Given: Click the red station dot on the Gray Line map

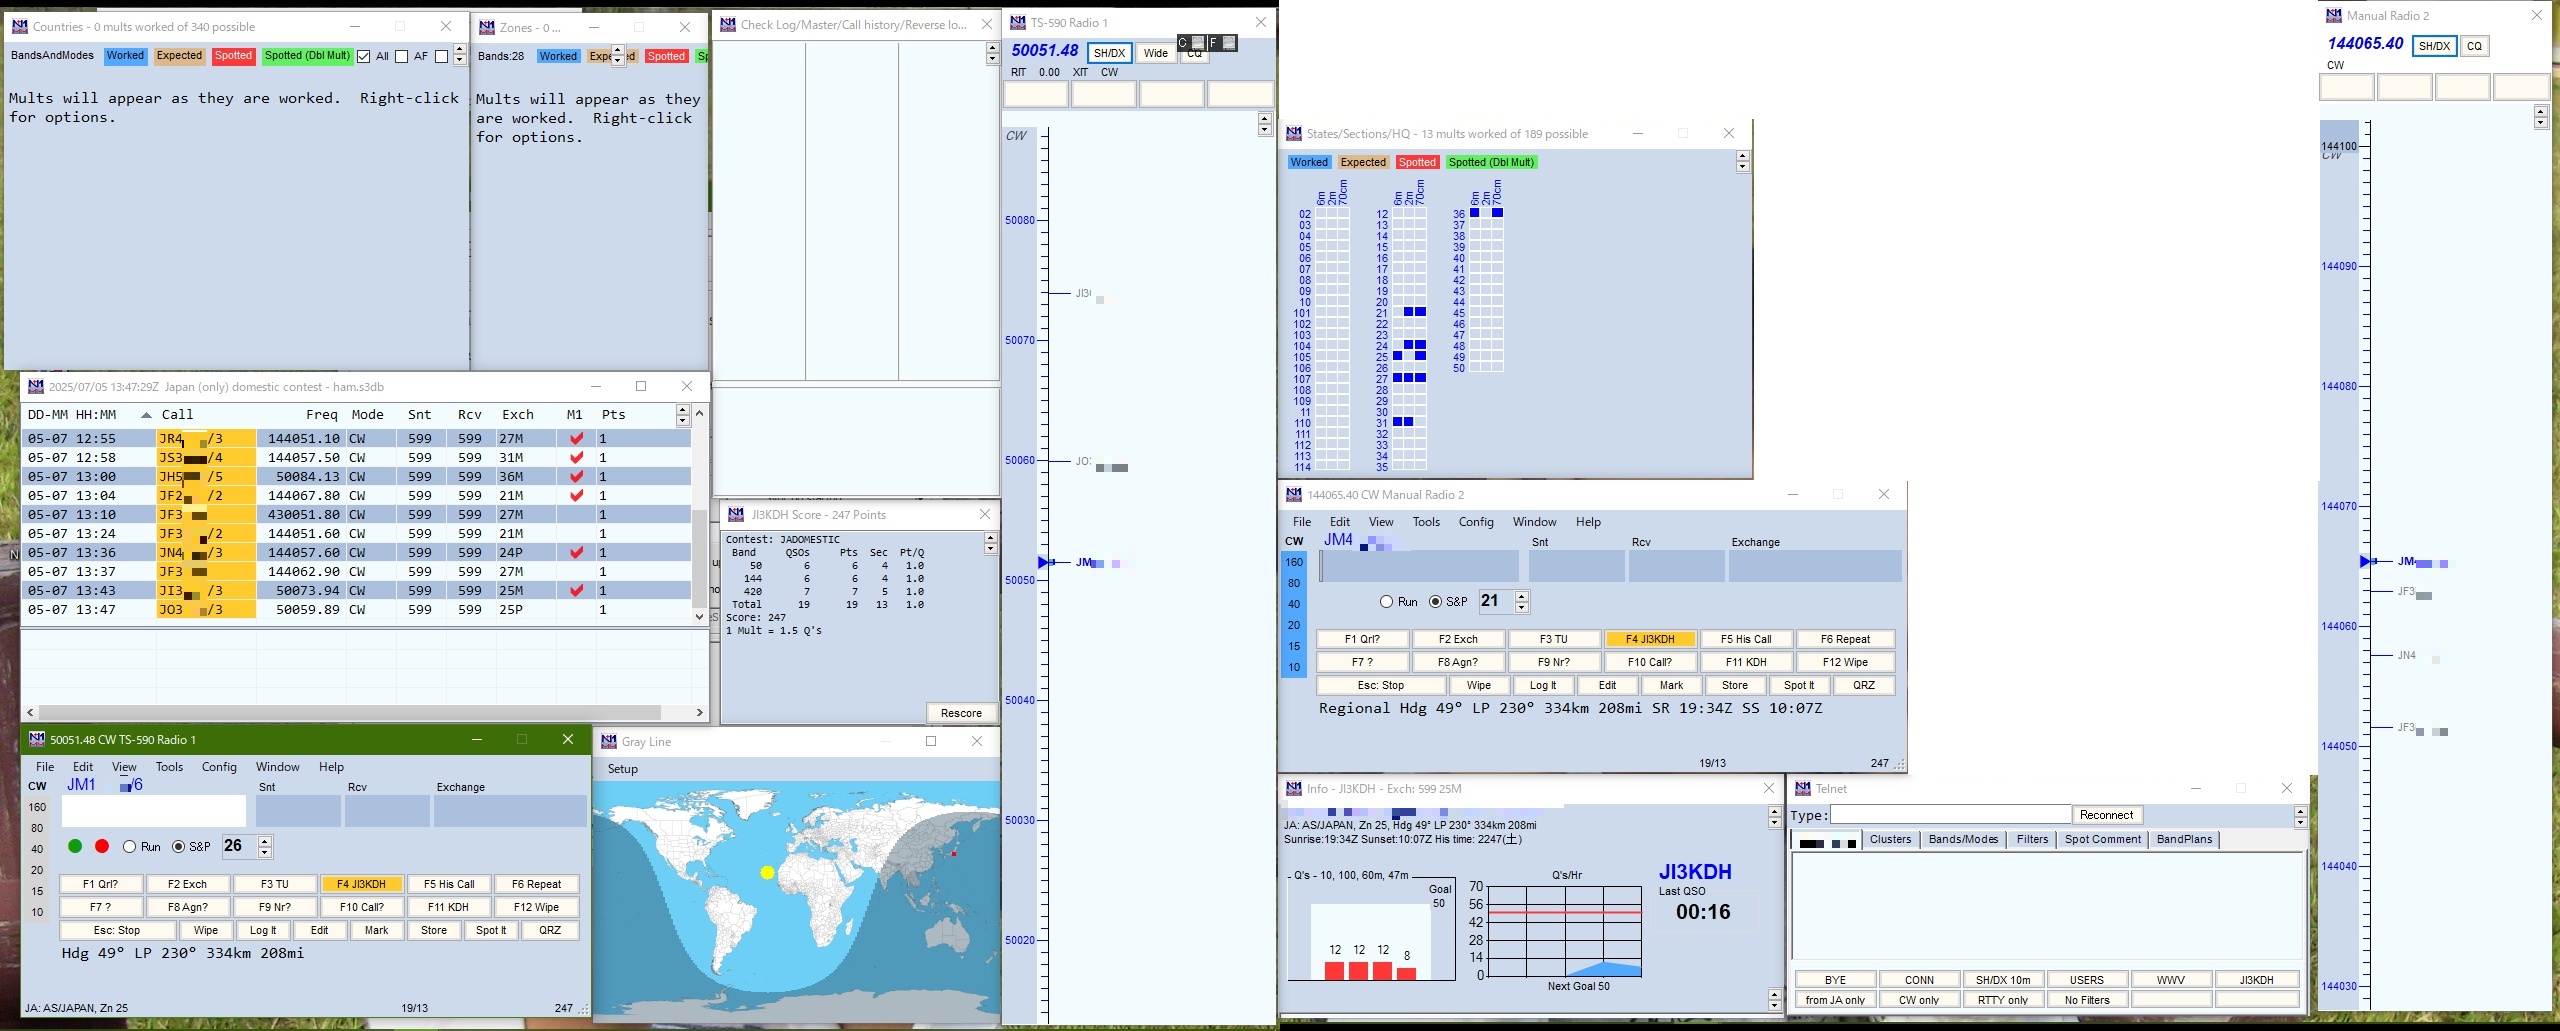Looking at the screenshot, I should [x=953, y=853].
